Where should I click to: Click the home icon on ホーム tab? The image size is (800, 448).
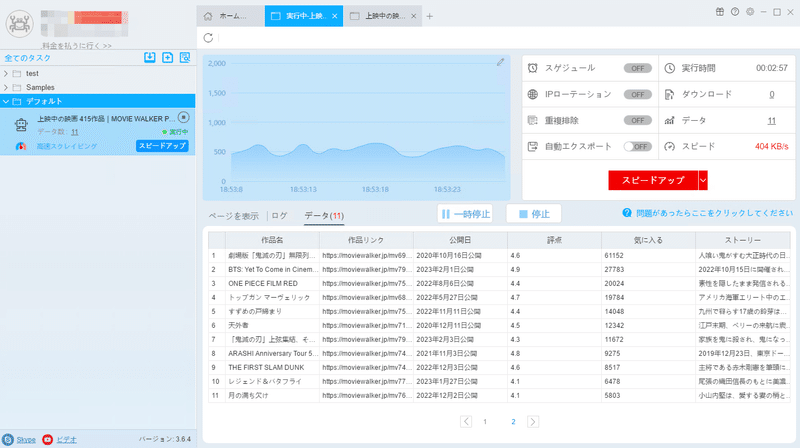coord(208,16)
